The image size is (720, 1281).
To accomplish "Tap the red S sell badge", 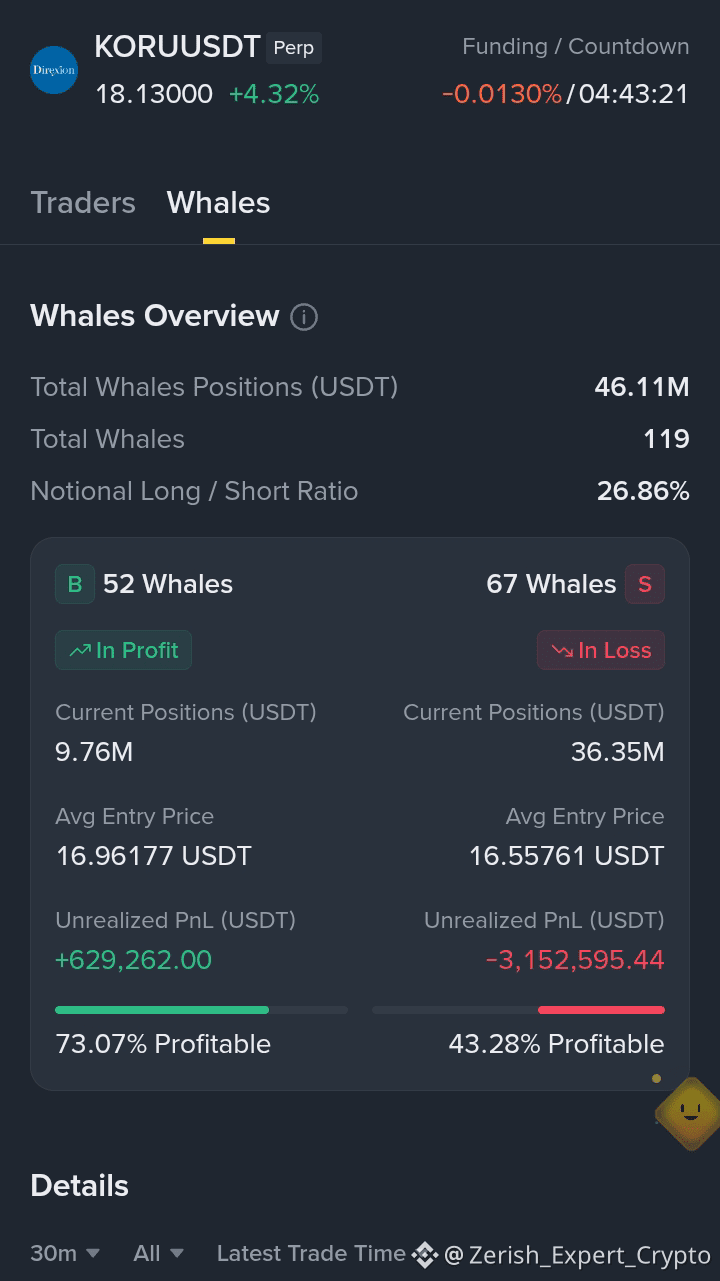I will [x=645, y=584].
